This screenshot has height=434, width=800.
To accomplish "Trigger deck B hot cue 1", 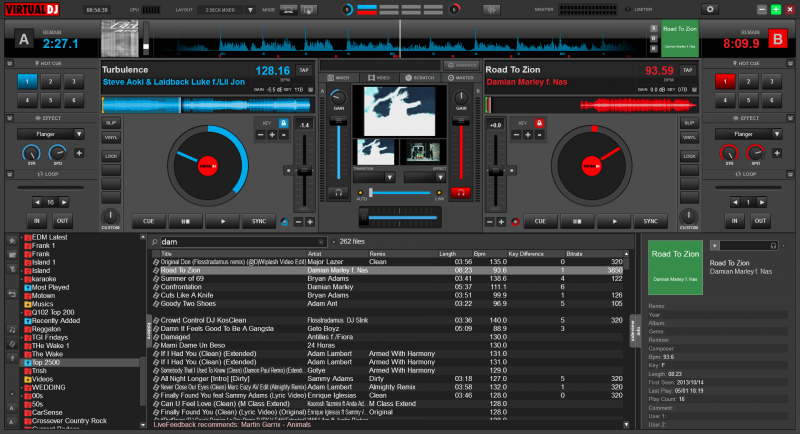I will point(725,81).
